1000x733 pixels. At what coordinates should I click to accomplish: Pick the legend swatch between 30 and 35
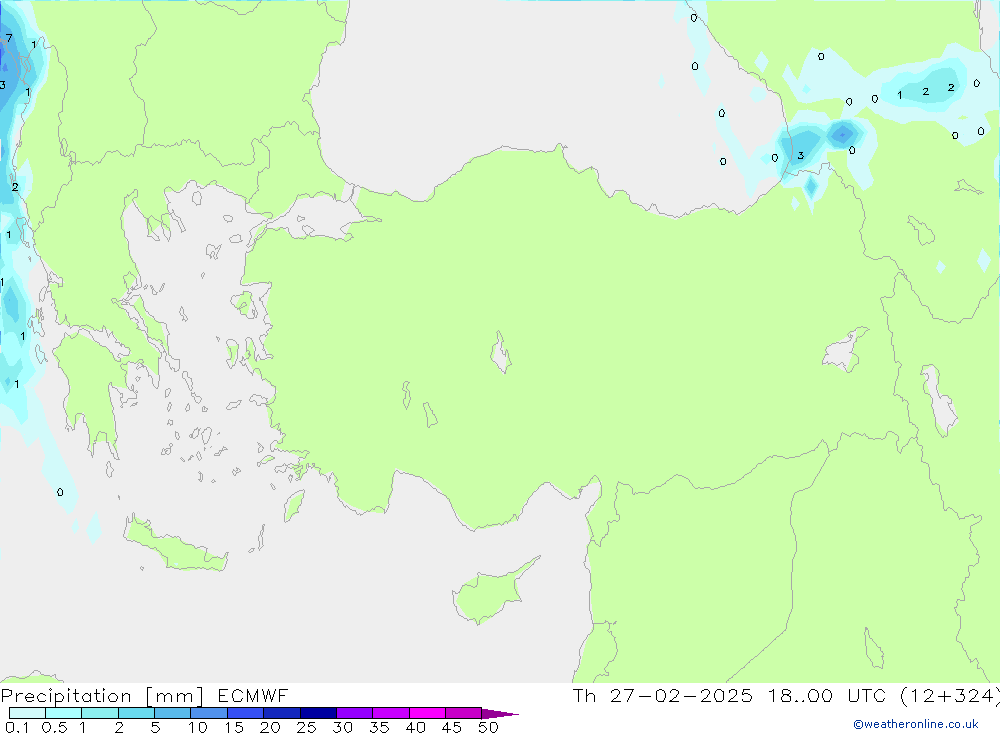click(355, 713)
